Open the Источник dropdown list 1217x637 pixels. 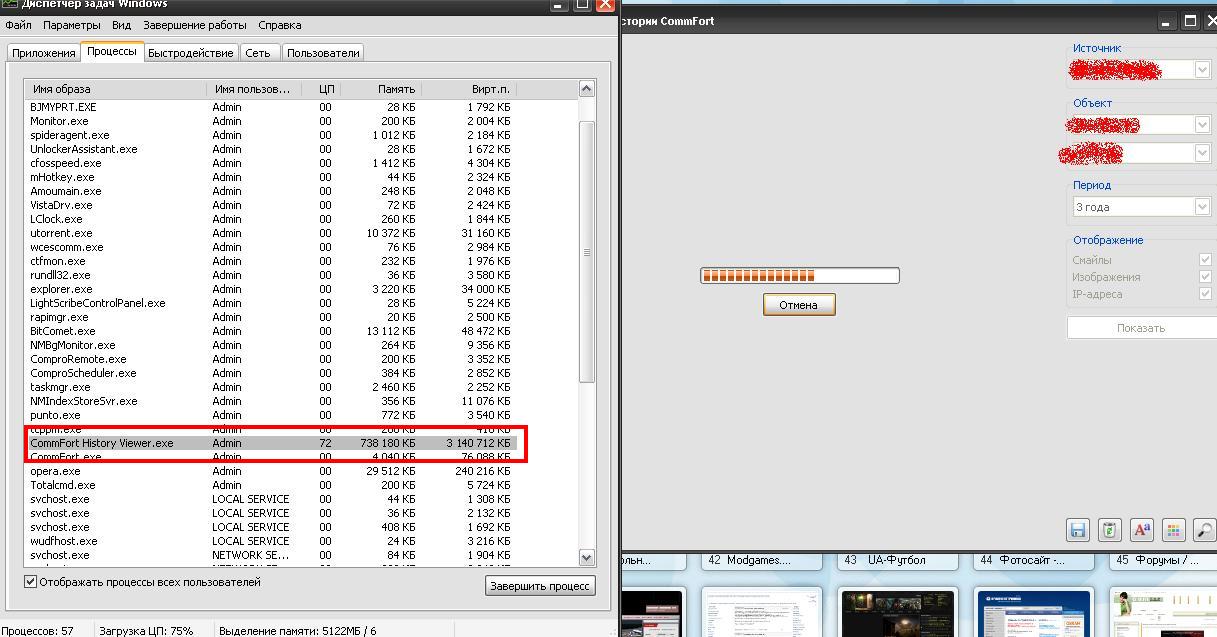[x=1202, y=70]
